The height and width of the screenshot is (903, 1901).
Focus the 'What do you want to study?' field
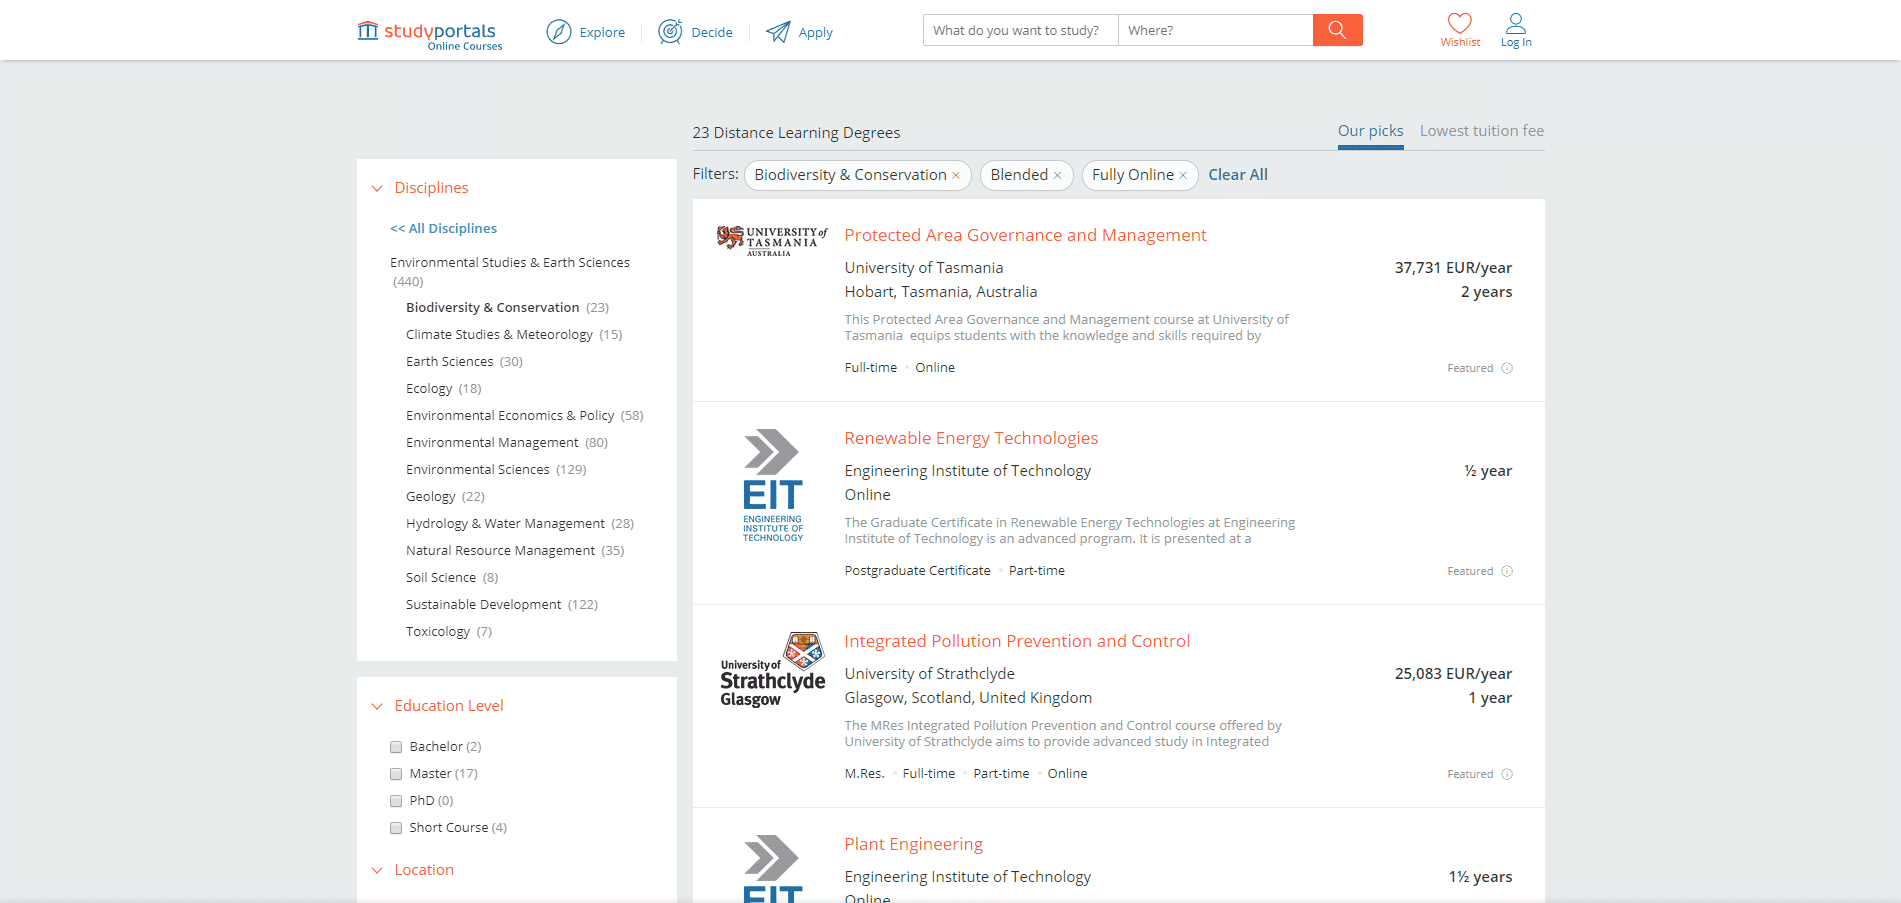point(1020,30)
